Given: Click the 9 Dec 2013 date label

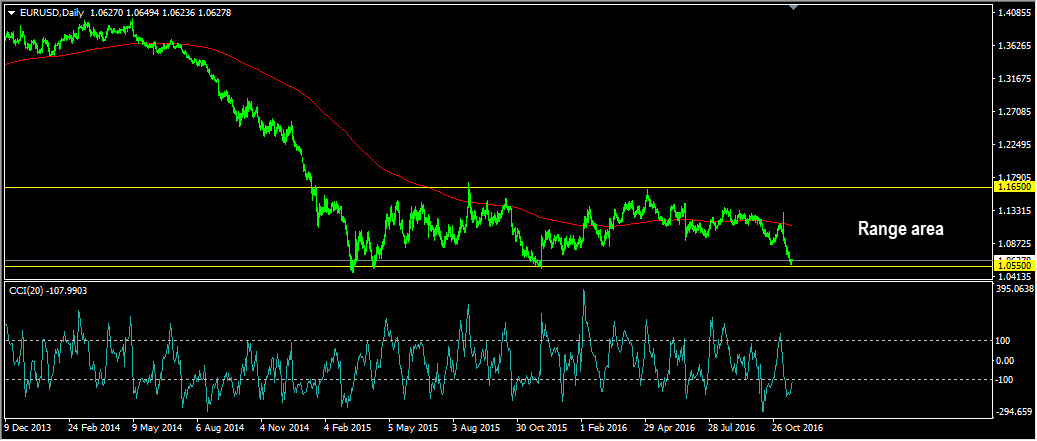Looking at the screenshot, I should click(28, 428).
